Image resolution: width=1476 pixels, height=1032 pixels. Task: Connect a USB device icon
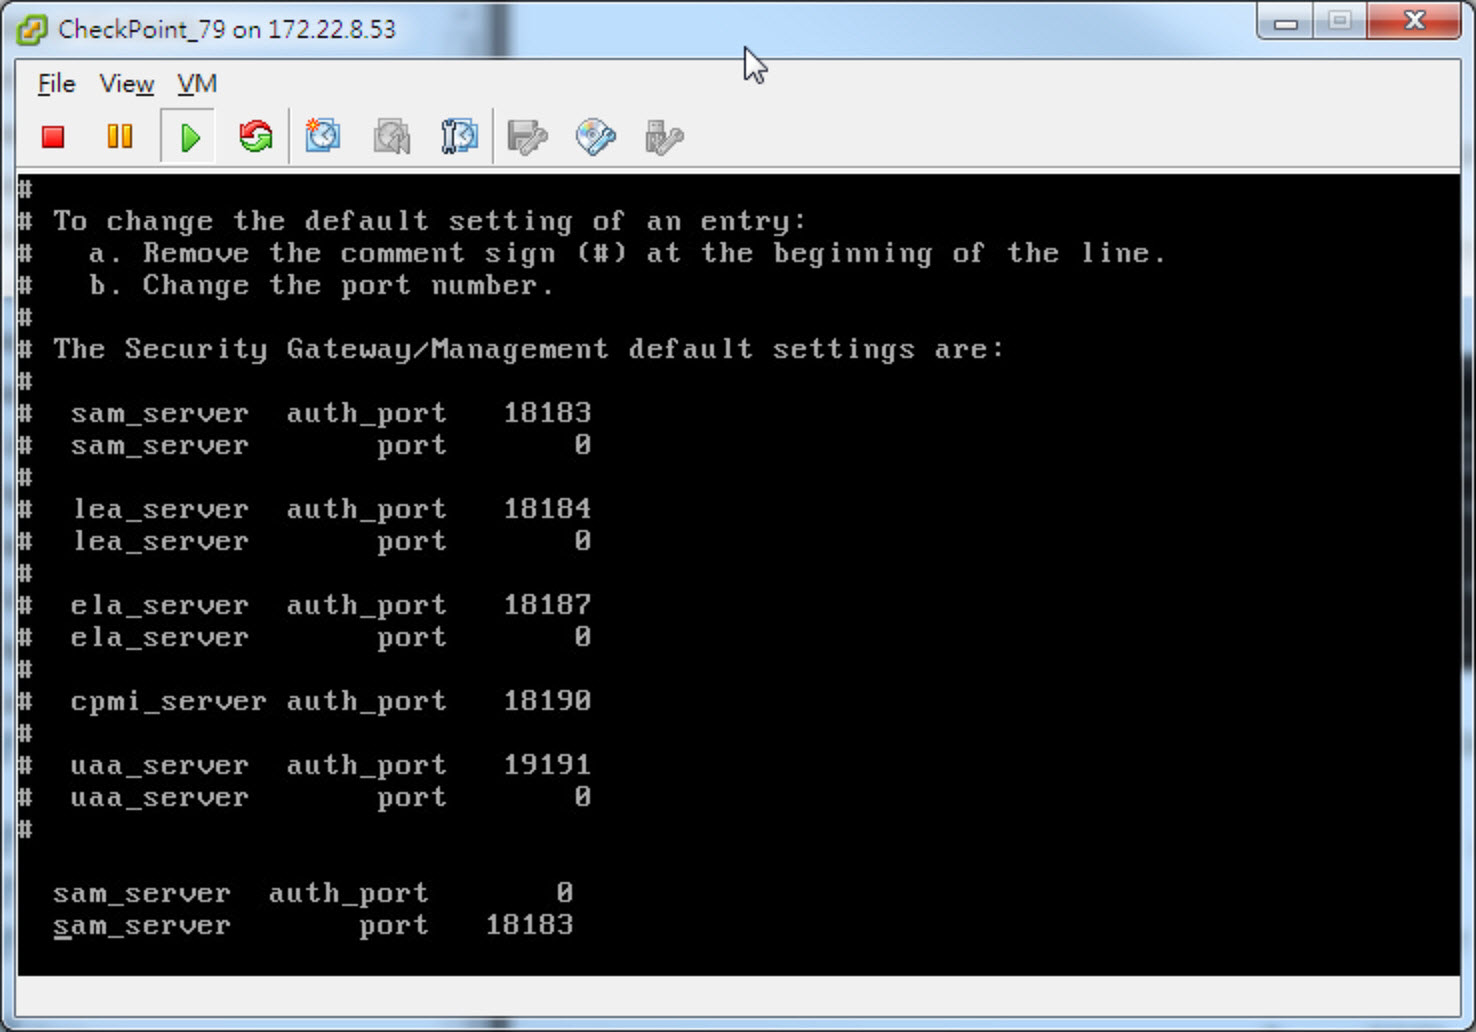[x=663, y=137]
